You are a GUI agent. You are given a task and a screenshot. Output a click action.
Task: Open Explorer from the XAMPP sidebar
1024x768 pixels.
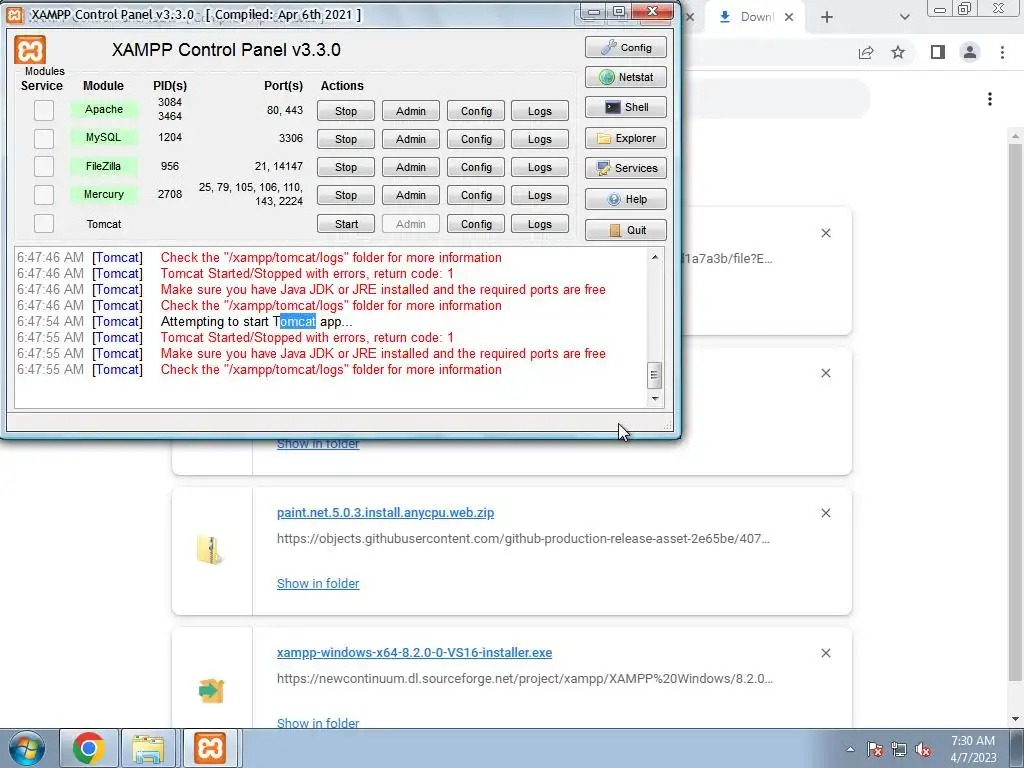point(626,138)
